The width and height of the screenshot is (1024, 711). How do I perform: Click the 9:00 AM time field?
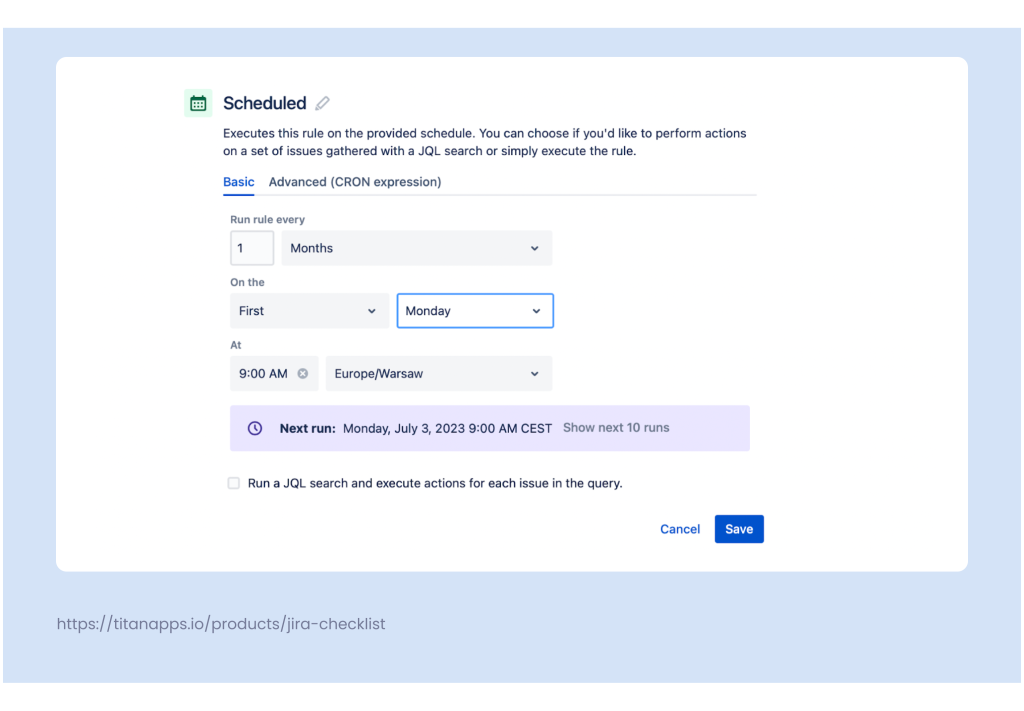click(x=262, y=373)
